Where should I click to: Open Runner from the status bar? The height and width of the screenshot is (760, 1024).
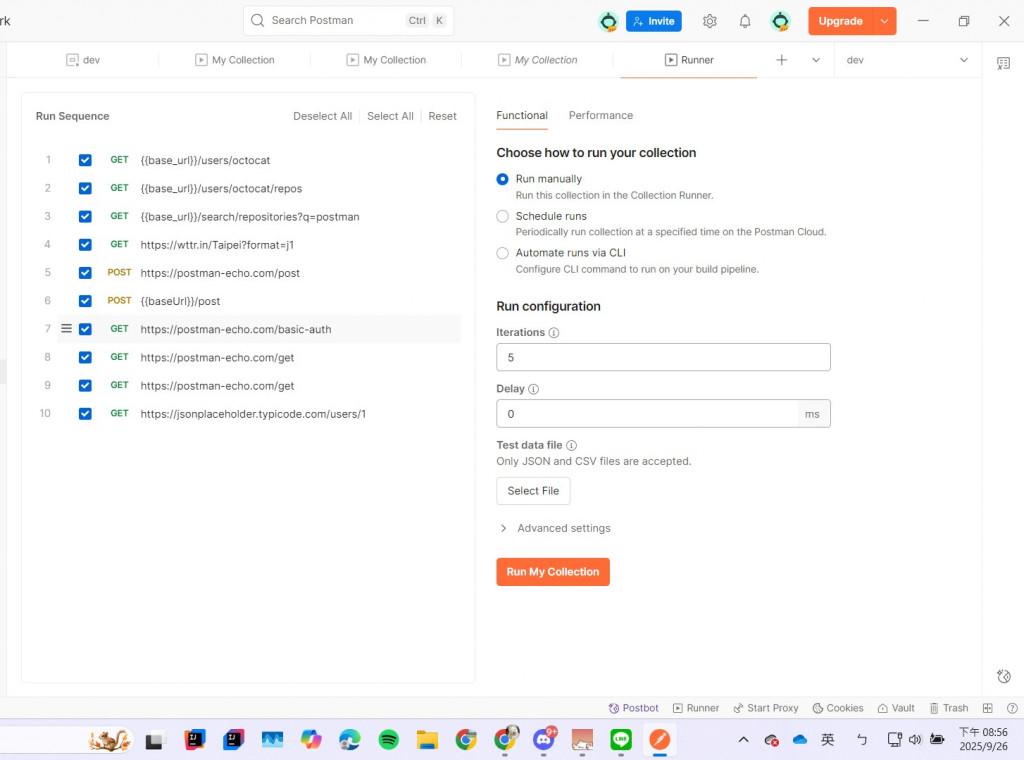coord(696,708)
